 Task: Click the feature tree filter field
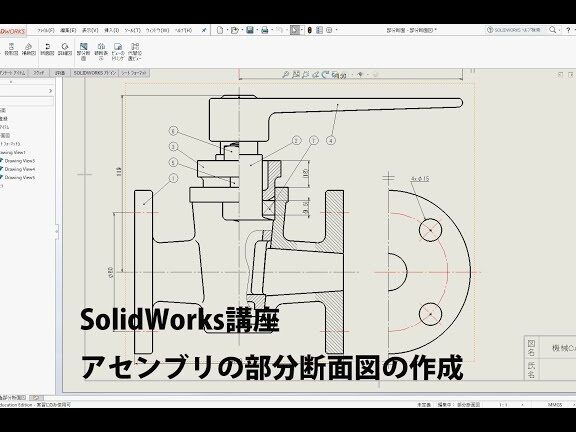[27, 101]
